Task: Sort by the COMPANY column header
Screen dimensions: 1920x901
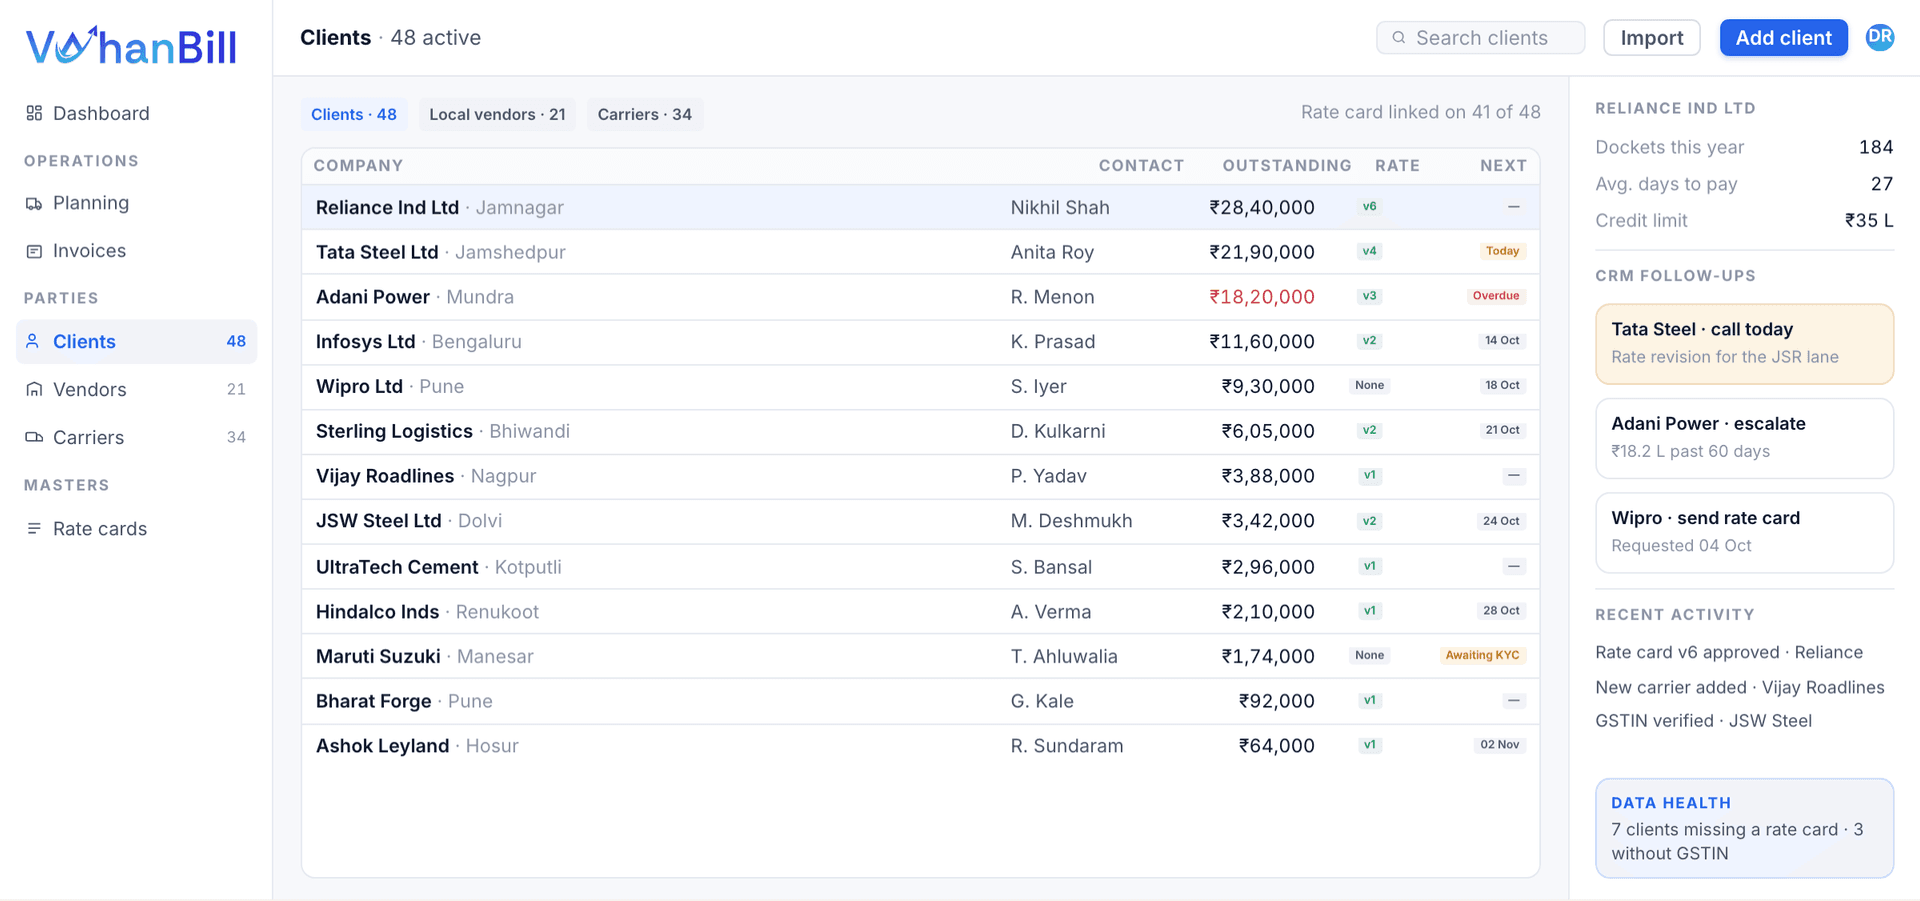Action: pos(358,166)
